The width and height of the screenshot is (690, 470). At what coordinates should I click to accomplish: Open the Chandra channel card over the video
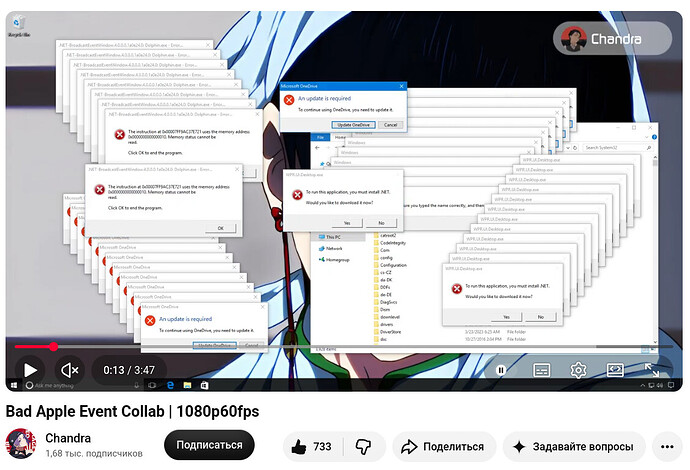click(x=612, y=39)
